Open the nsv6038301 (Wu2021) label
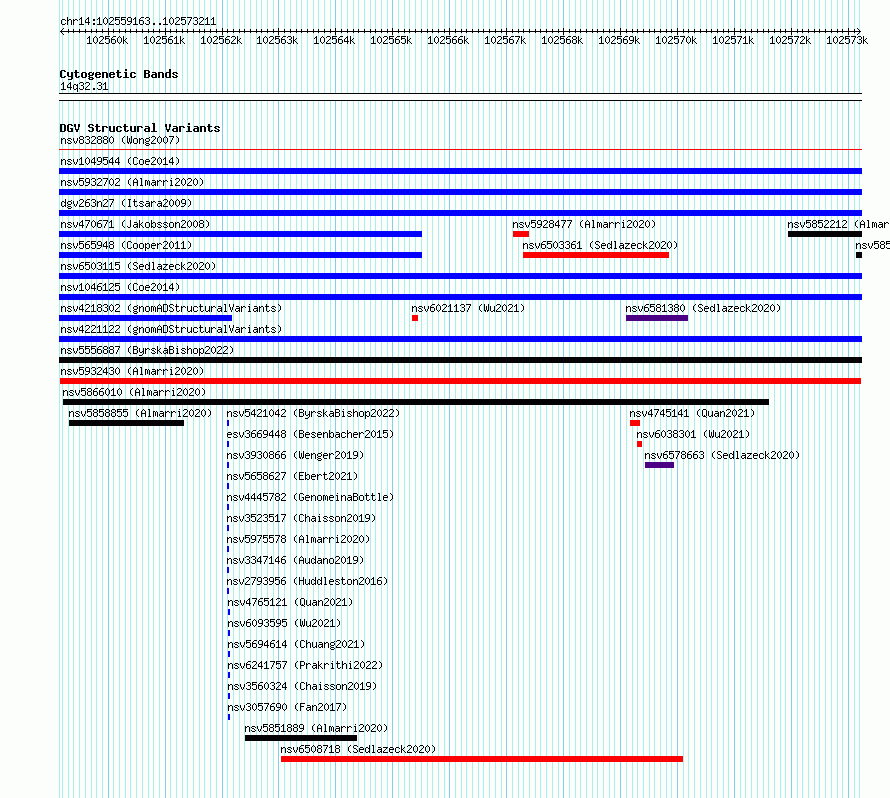 693,434
